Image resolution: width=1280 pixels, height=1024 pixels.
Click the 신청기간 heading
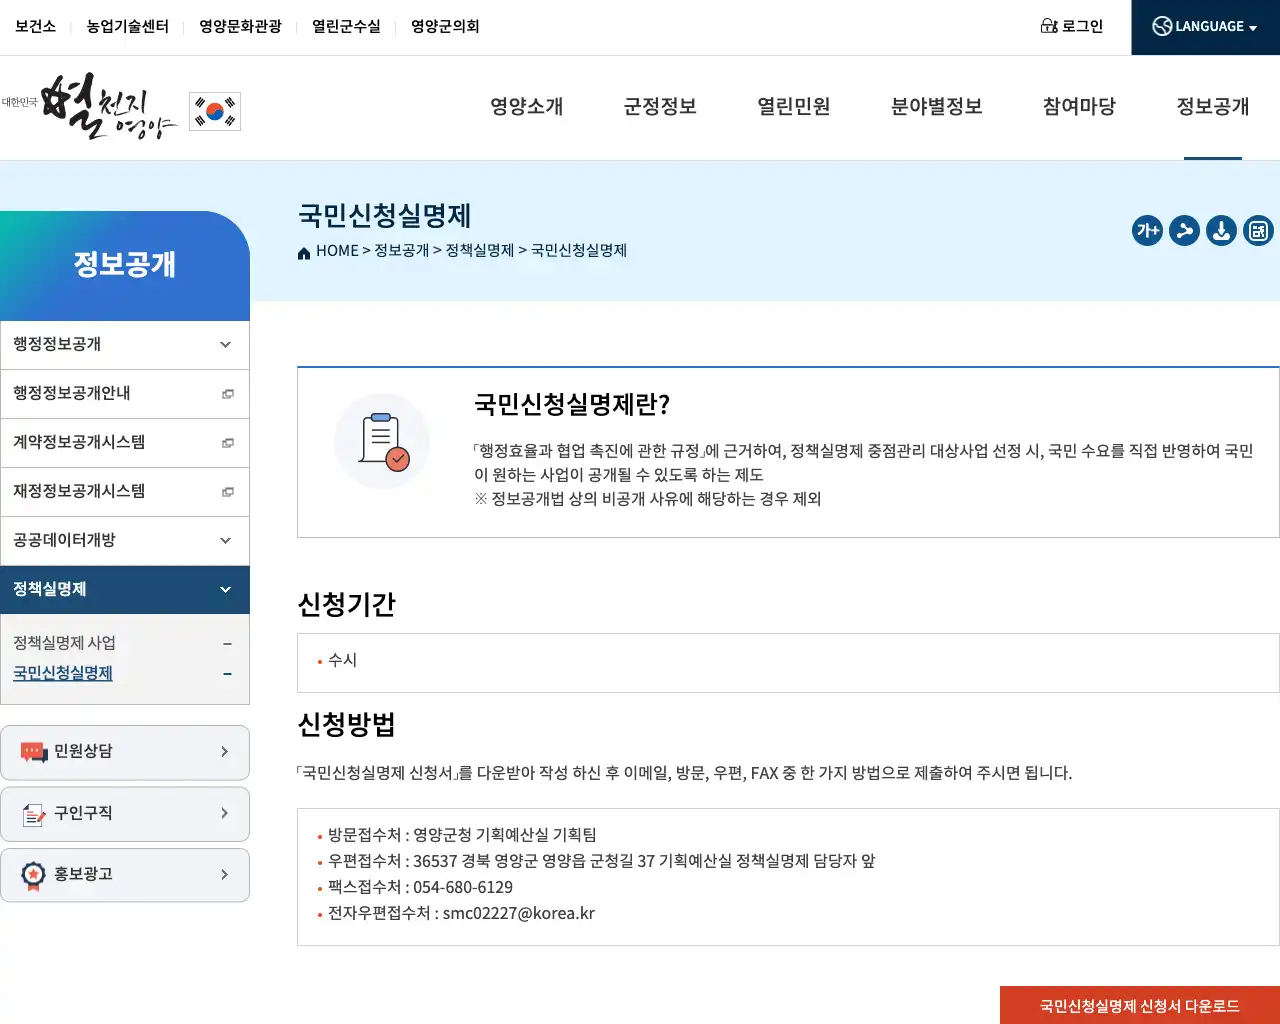tap(347, 604)
